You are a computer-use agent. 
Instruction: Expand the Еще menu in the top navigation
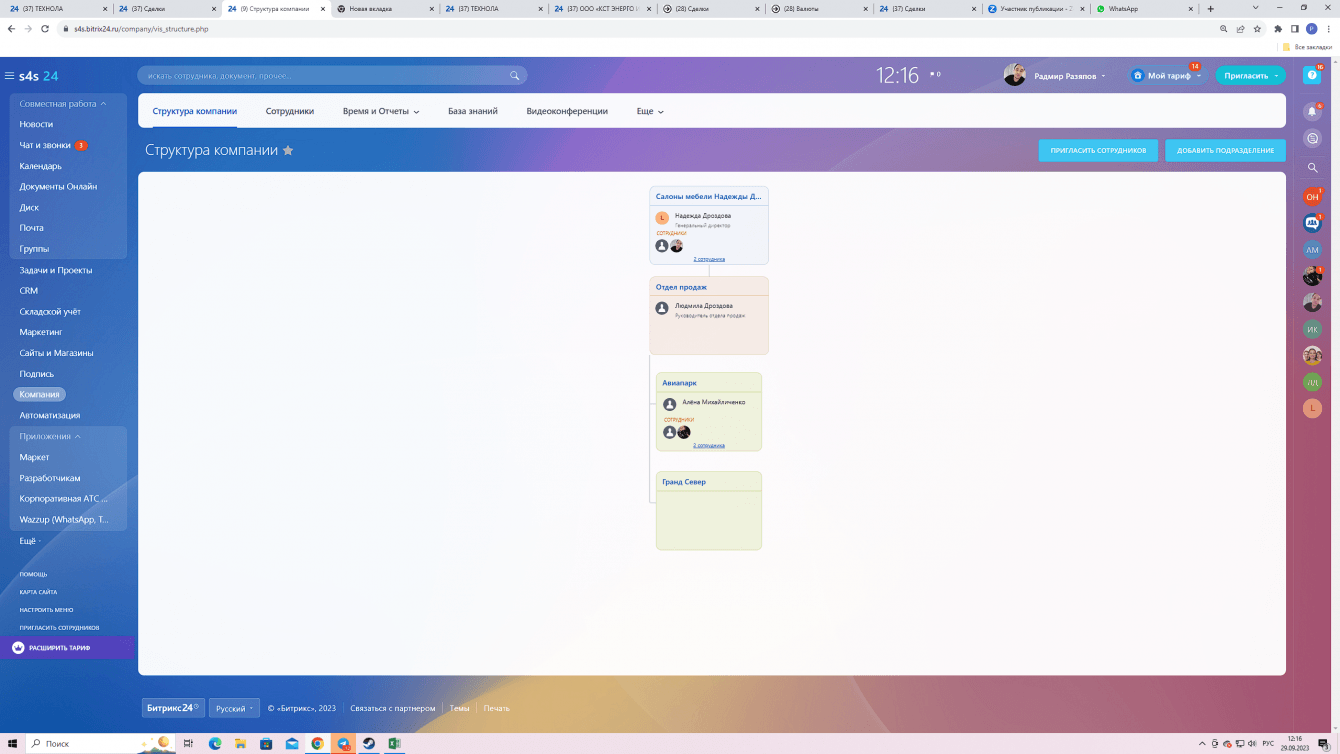pyautogui.click(x=650, y=111)
